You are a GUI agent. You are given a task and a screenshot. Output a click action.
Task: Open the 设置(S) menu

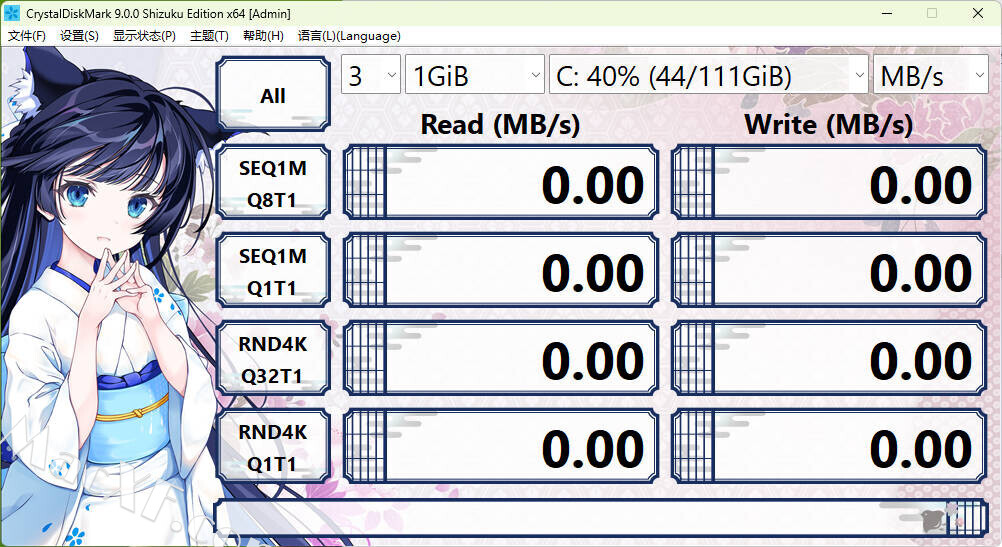click(79, 36)
